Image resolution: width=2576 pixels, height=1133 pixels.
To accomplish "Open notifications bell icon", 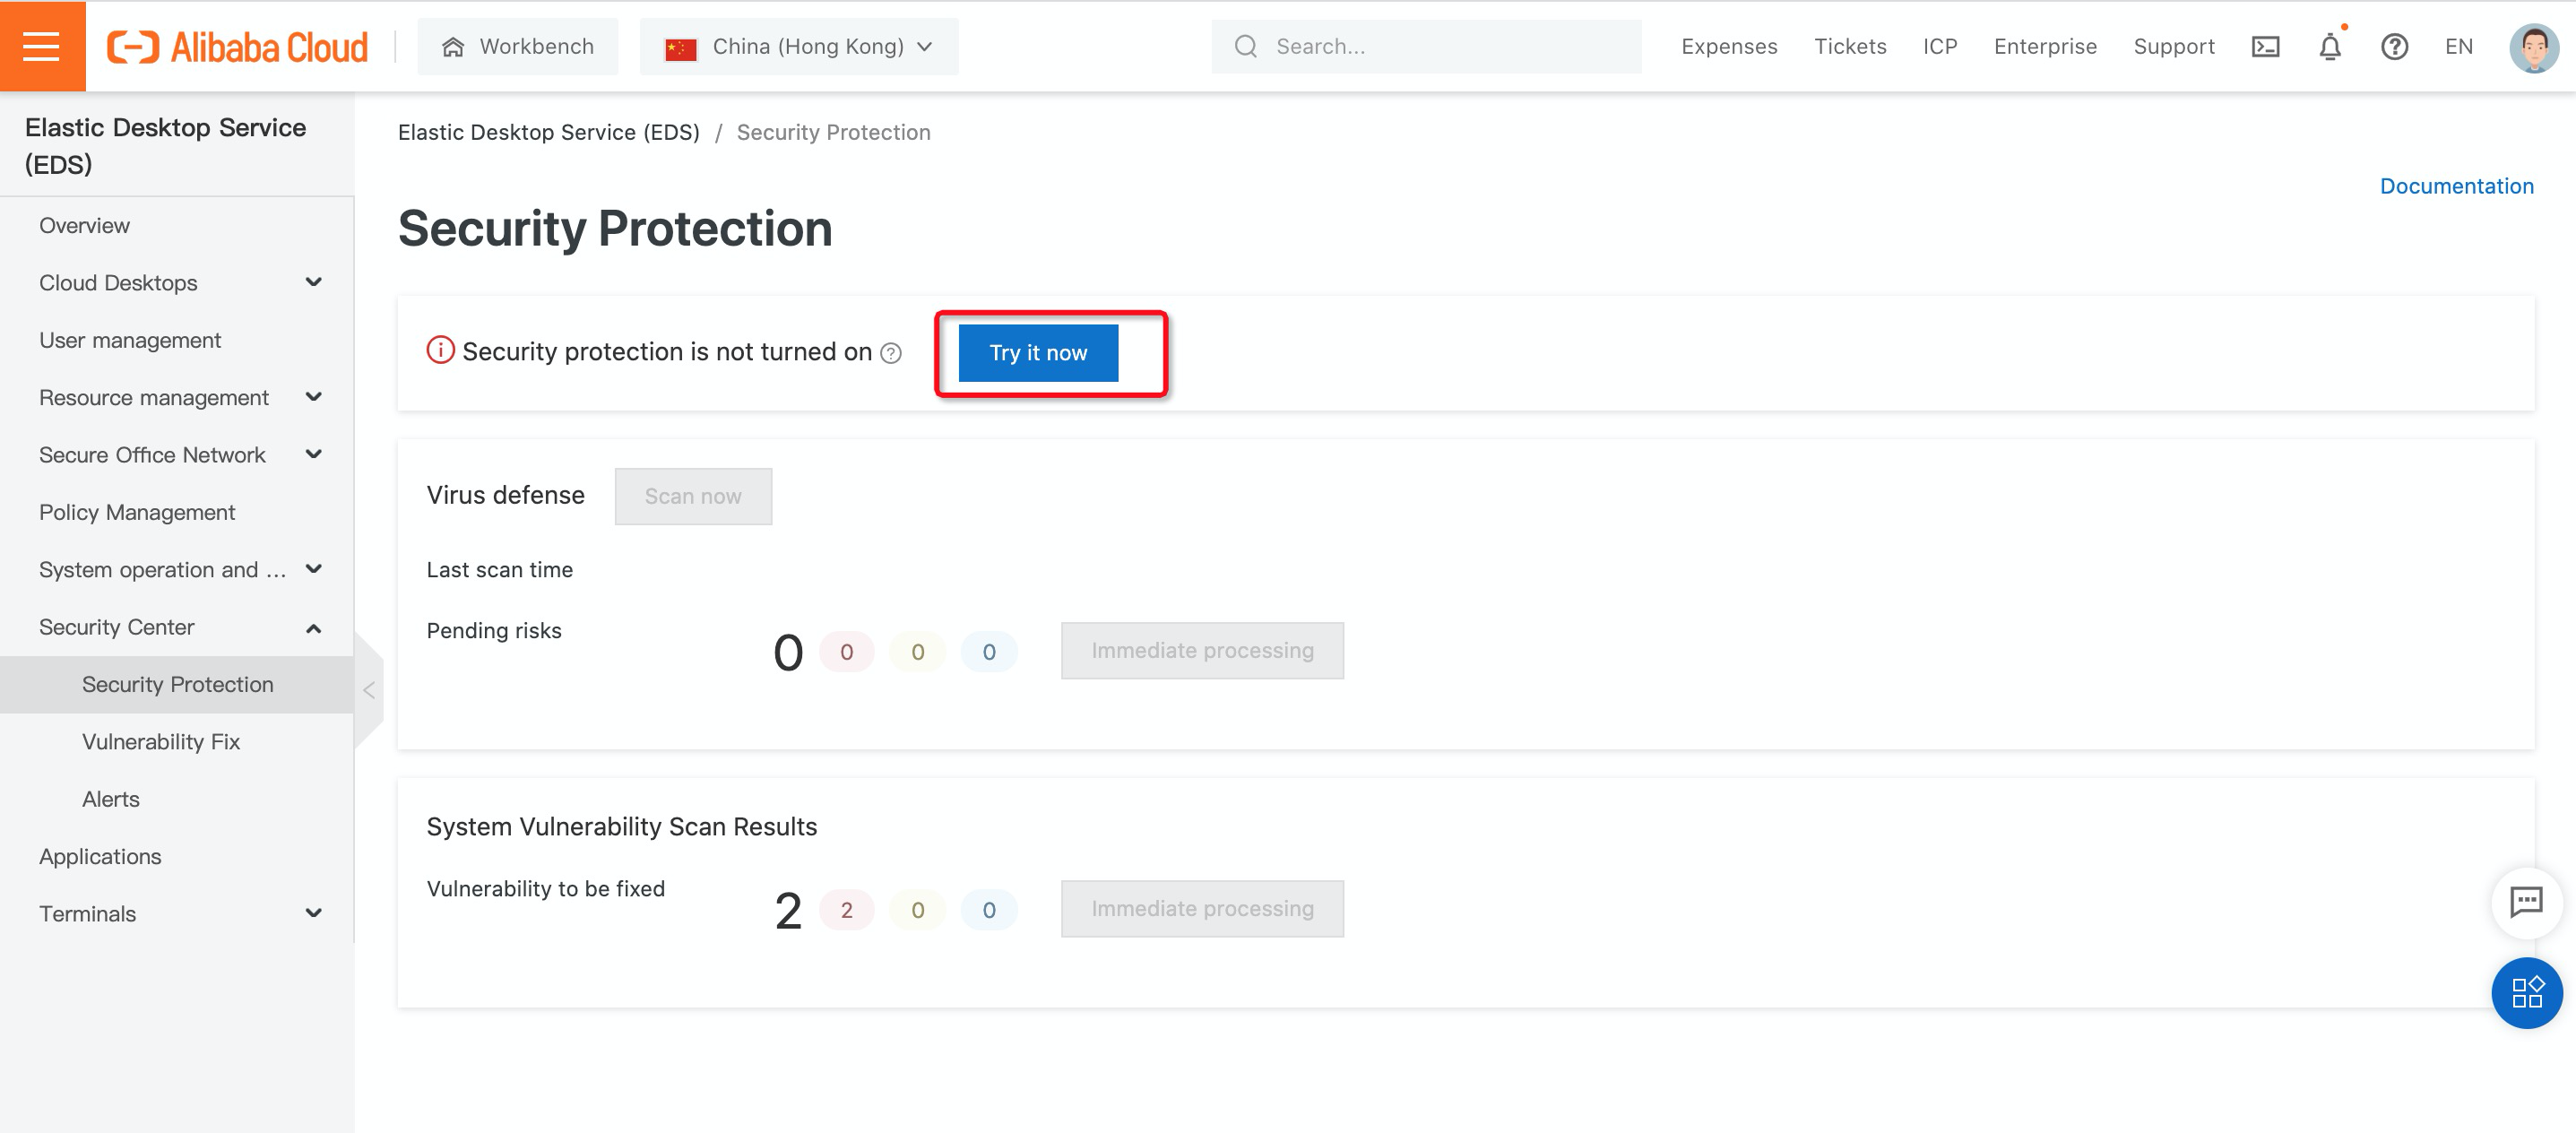I will (2329, 47).
